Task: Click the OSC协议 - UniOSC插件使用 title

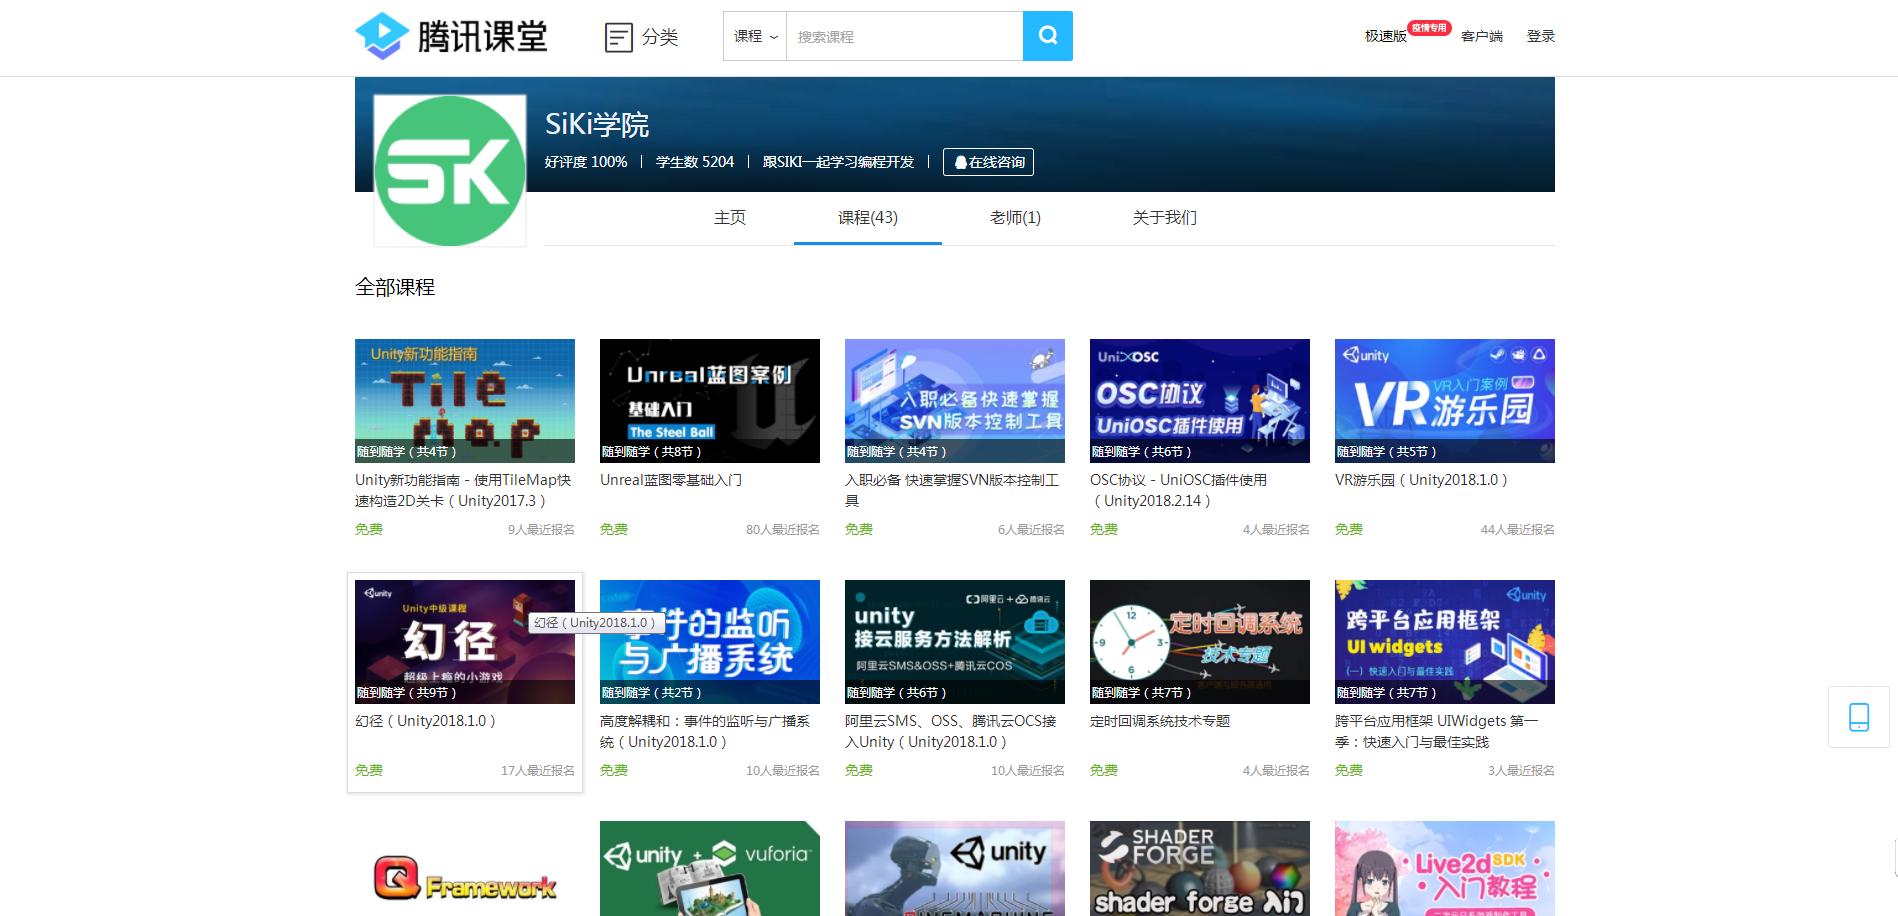Action: click(1179, 490)
